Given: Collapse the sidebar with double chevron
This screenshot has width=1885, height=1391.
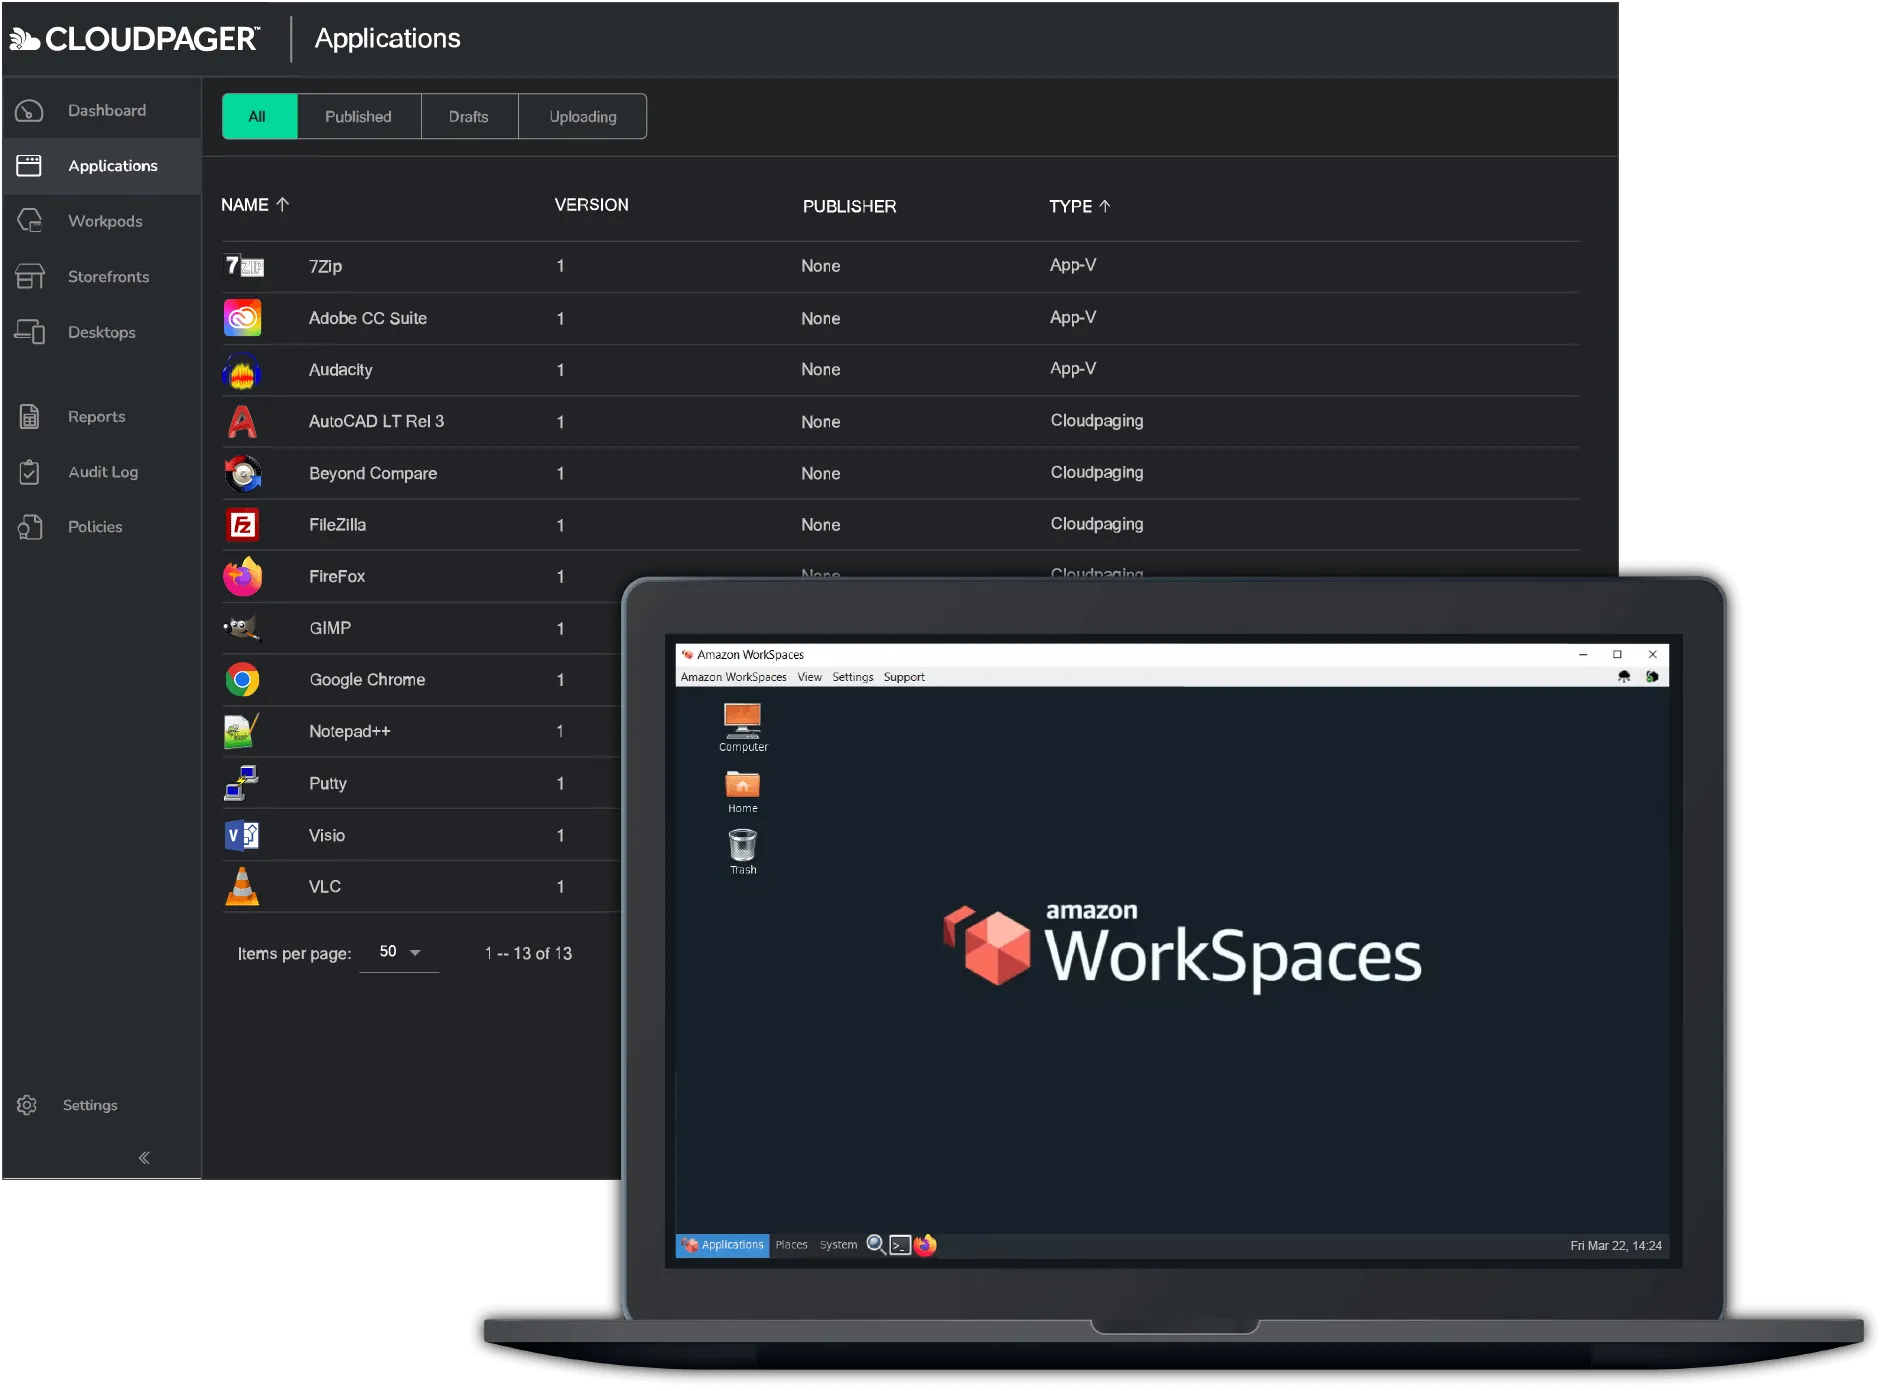Looking at the screenshot, I should 144,1158.
